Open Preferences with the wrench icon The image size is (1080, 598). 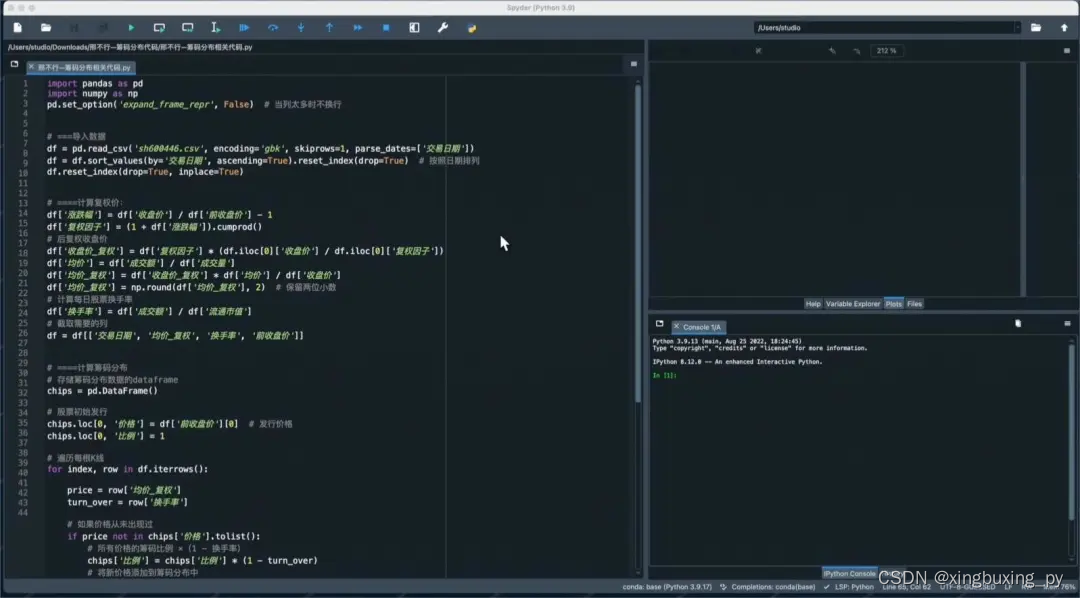coord(443,28)
